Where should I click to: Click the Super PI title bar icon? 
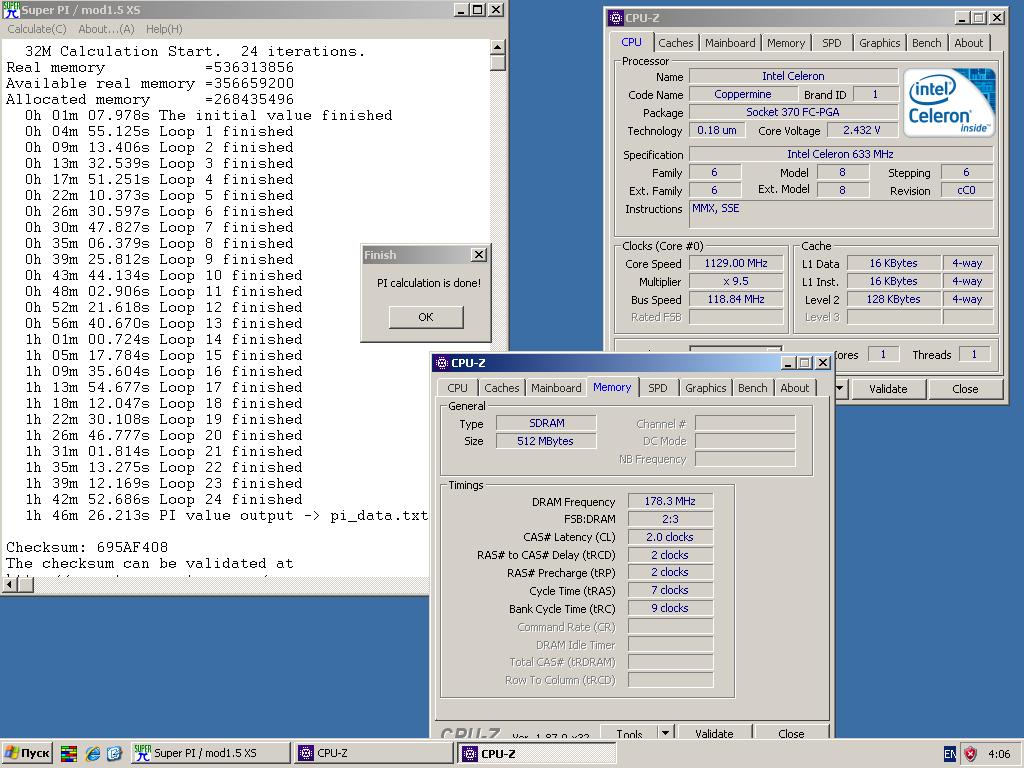pyautogui.click(x=11, y=10)
